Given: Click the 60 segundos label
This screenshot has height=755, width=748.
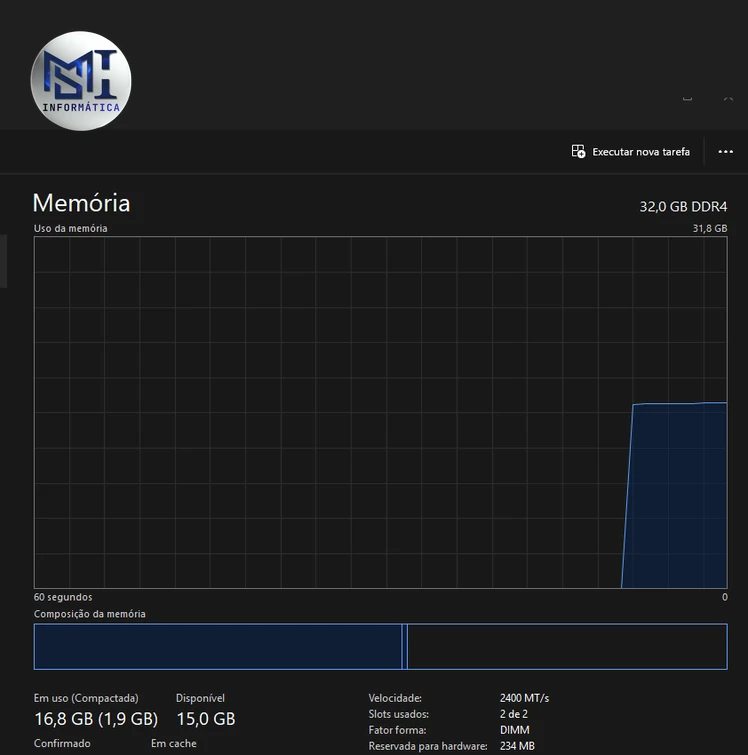Looking at the screenshot, I should pyautogui.click(x=63, y=597).
